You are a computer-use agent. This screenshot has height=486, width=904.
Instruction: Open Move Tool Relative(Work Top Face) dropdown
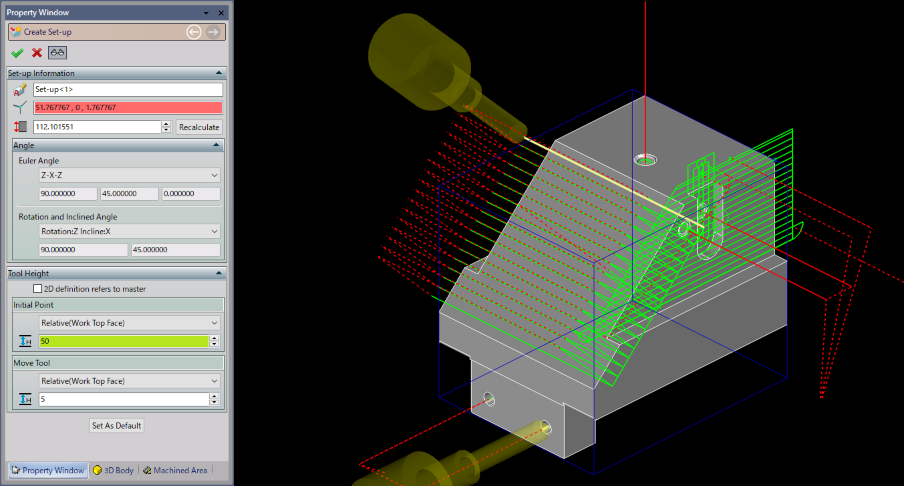pyautogui.click(x=129, y=381)
